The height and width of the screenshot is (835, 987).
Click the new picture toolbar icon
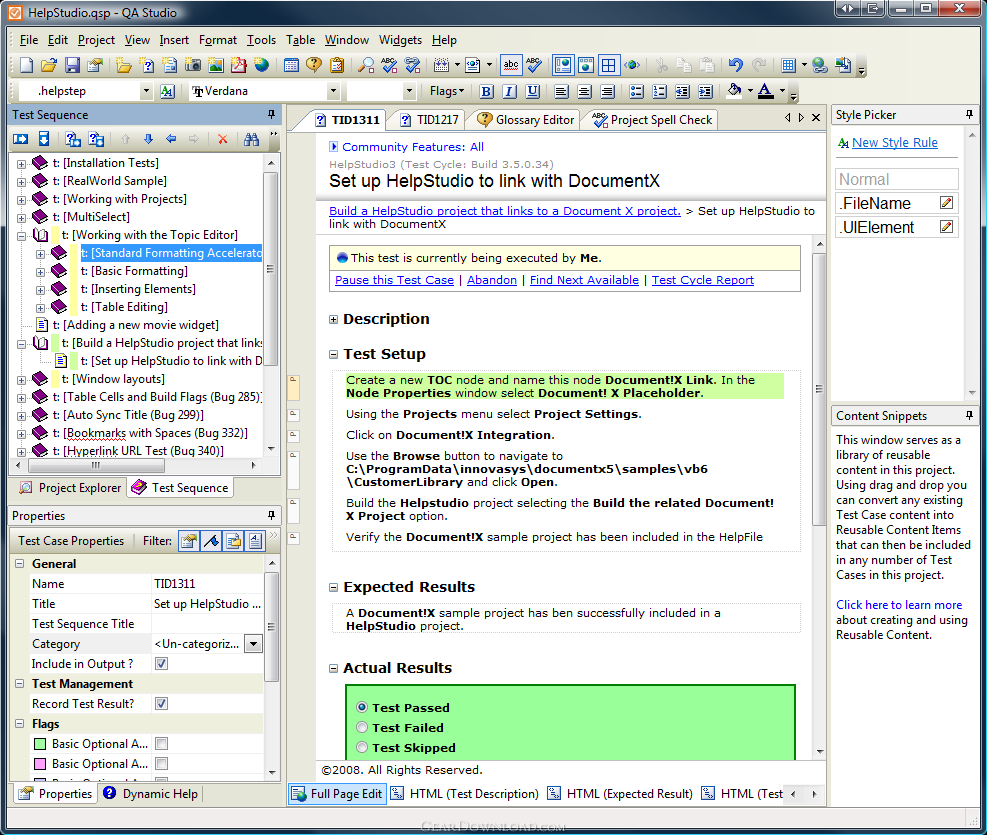click(x=215, y=65)
